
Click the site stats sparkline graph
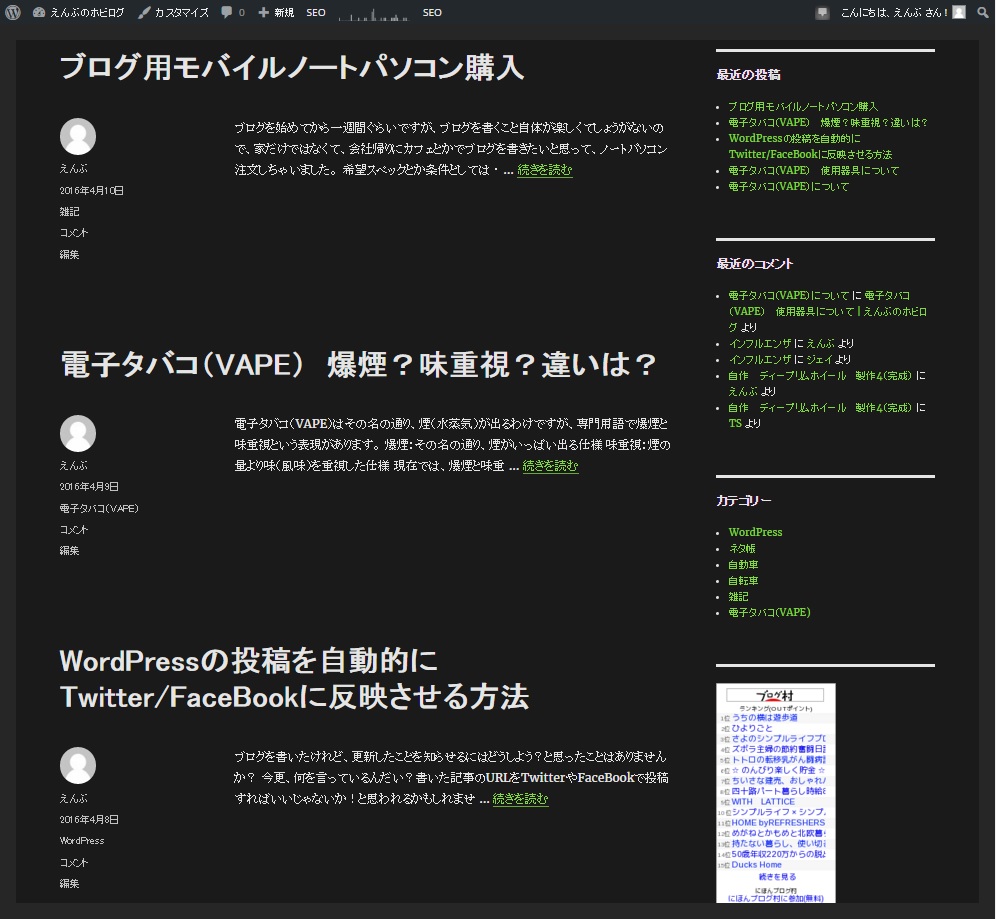(x=374, y=13)
